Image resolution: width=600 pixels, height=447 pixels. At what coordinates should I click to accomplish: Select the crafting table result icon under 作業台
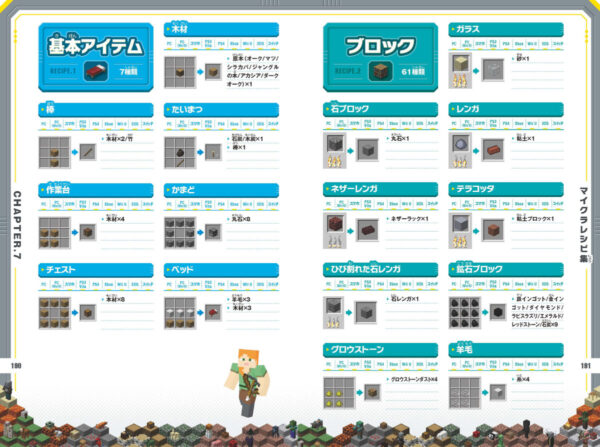click(88, 232)
